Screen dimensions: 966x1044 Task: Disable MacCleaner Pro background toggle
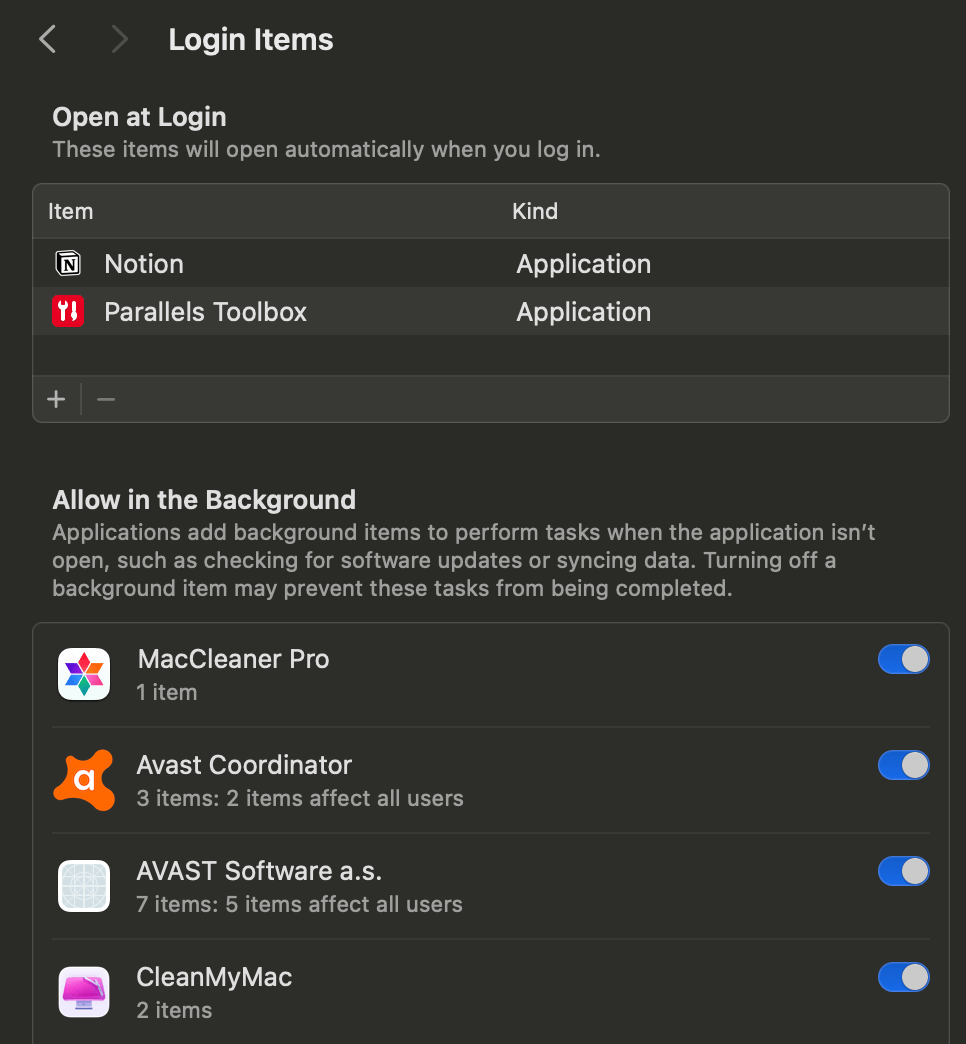click(903, 659)
